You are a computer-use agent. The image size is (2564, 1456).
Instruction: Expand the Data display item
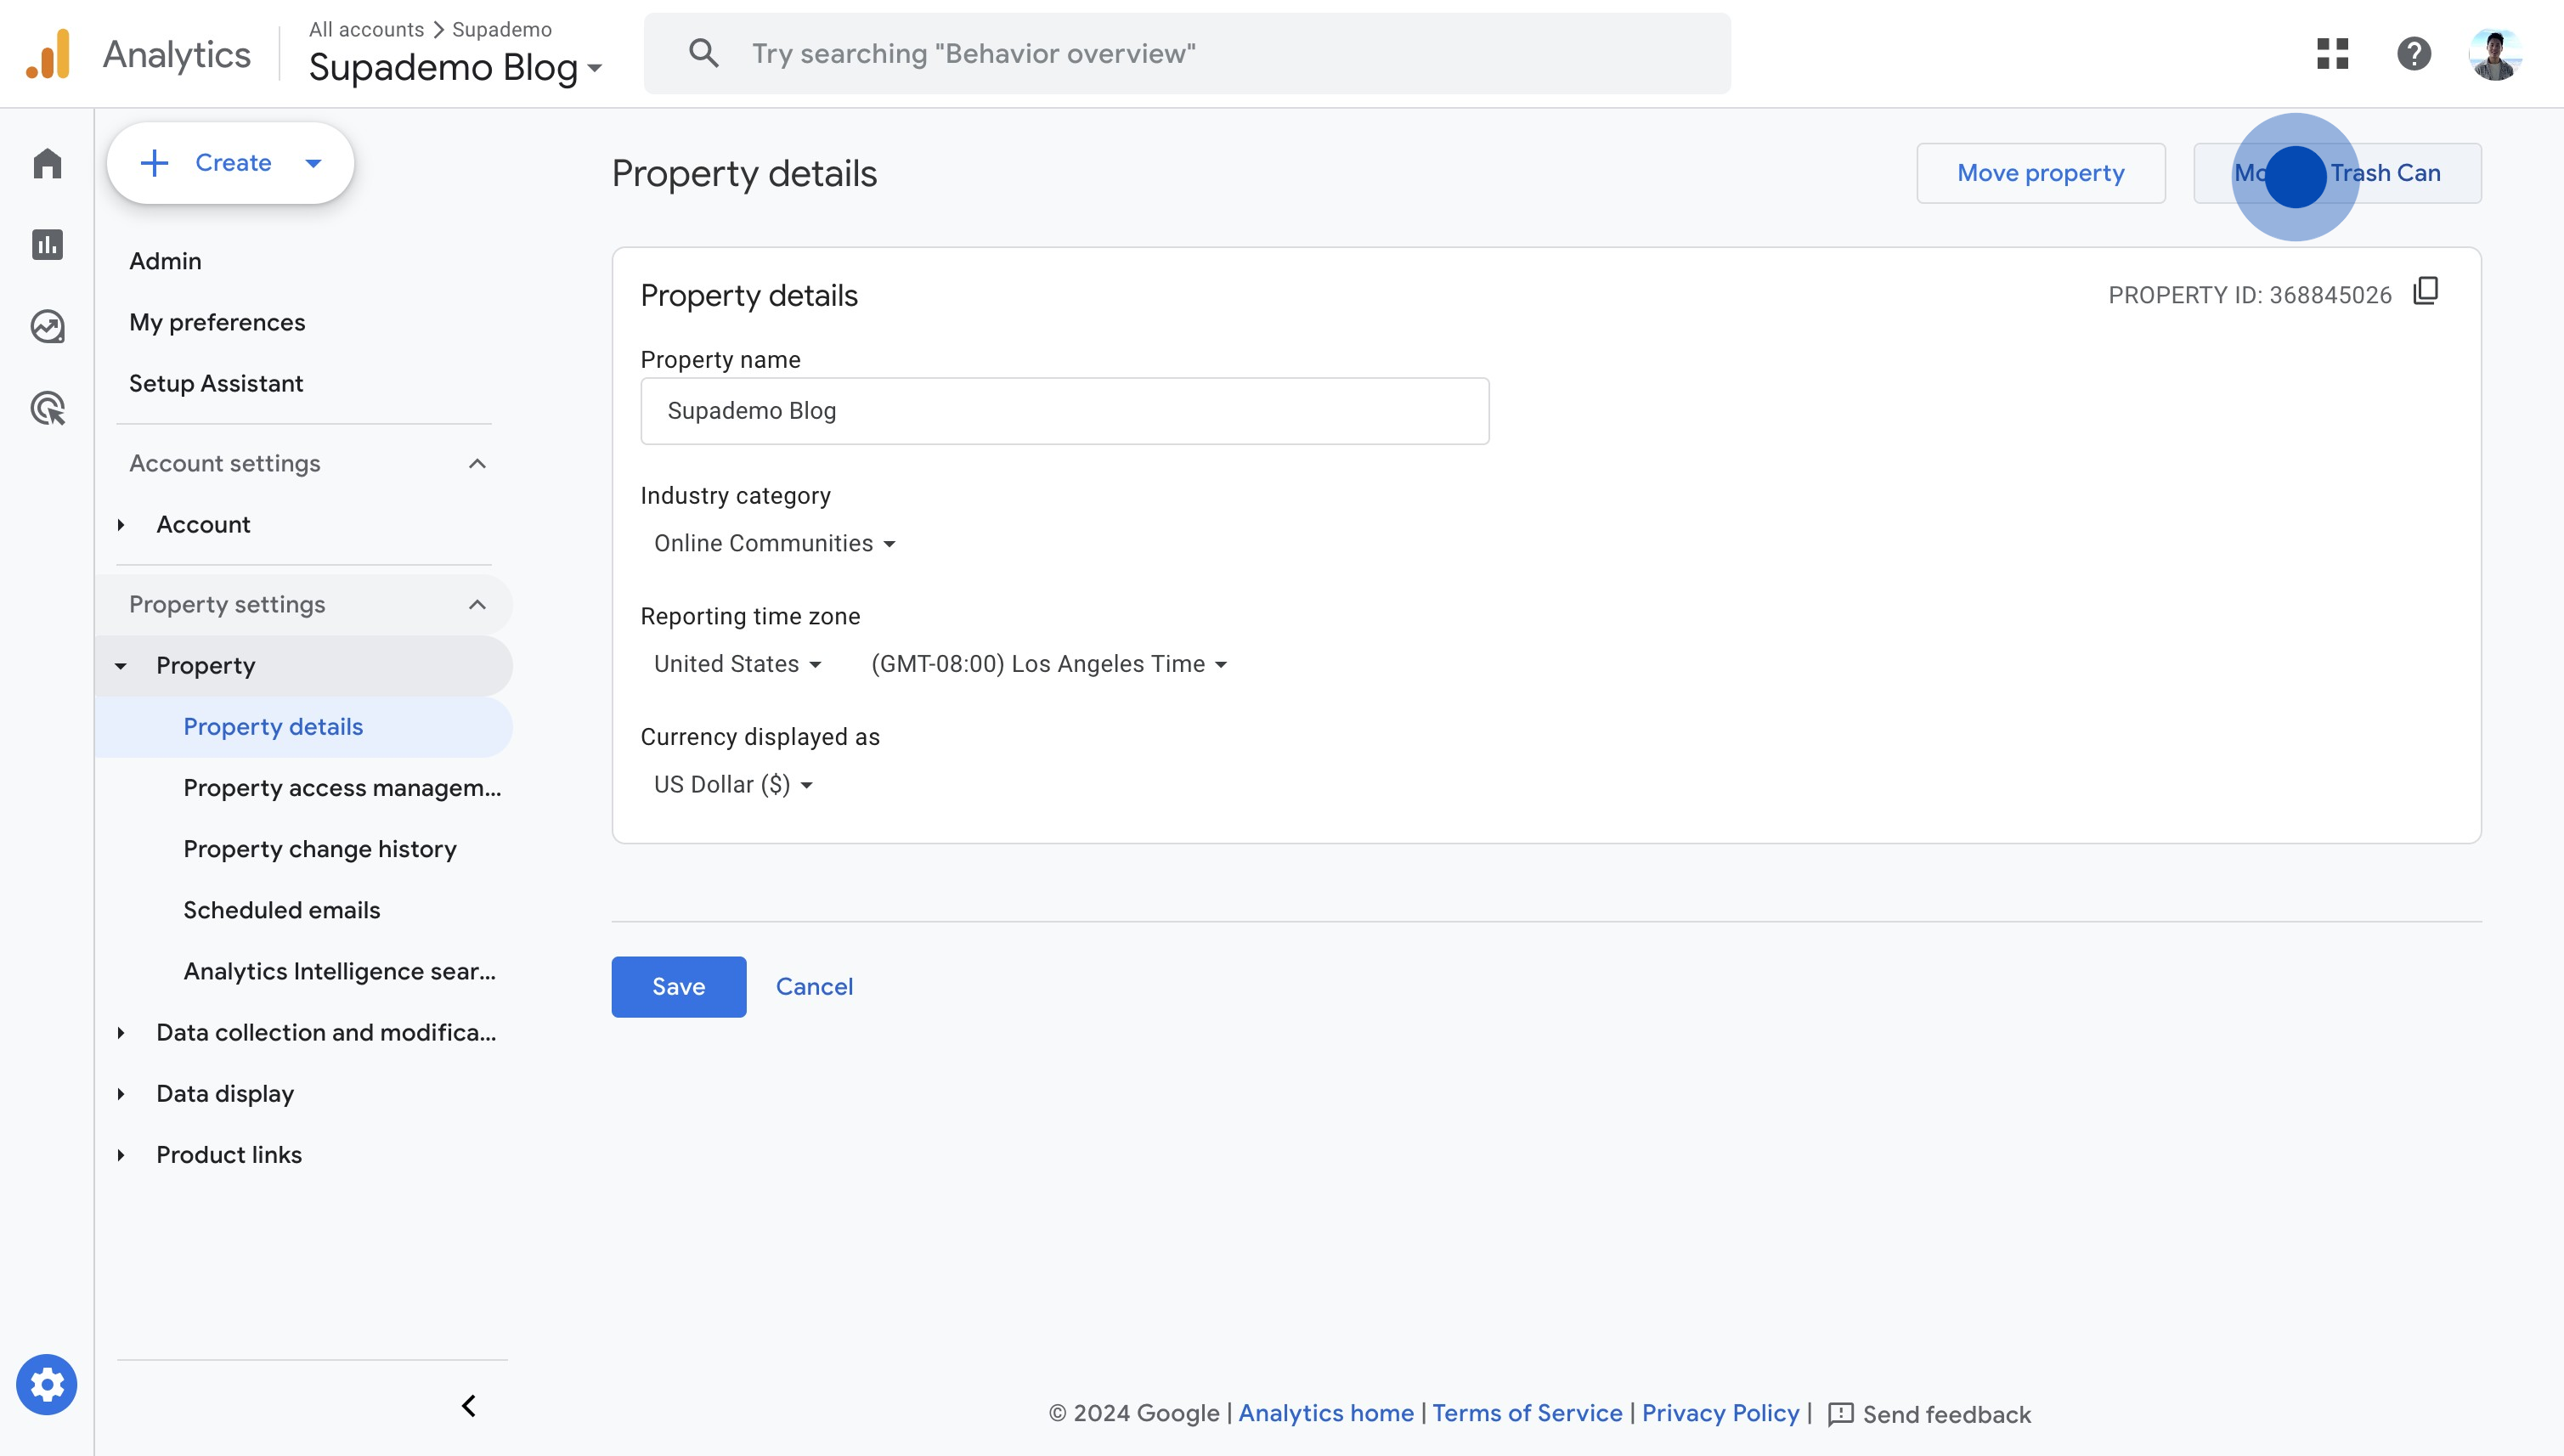pos(121,1094)
